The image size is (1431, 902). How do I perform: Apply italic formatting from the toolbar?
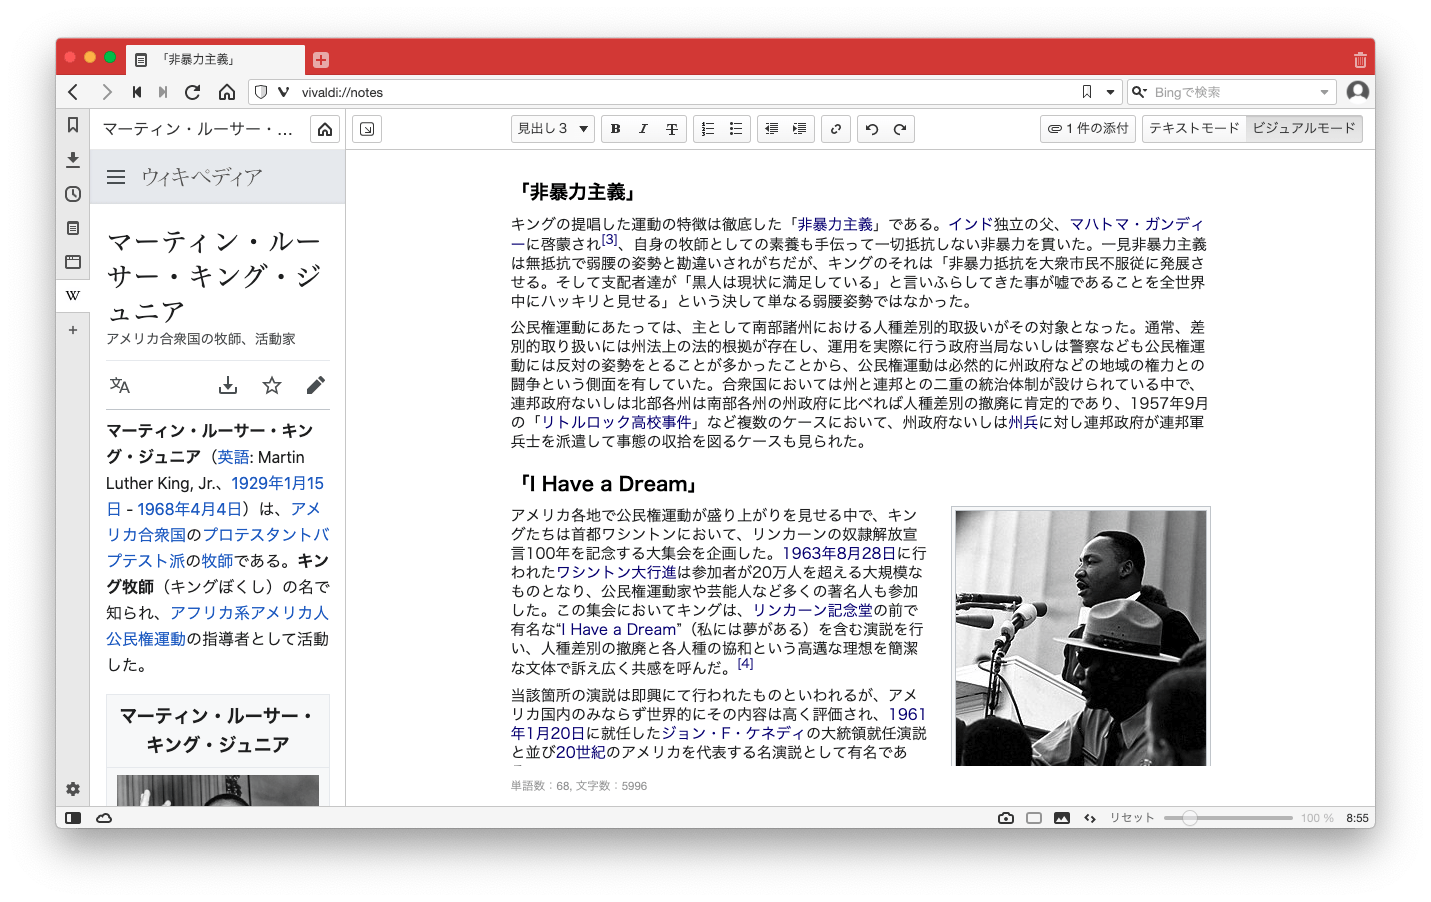pyautogui.click(x=644, y=128)
